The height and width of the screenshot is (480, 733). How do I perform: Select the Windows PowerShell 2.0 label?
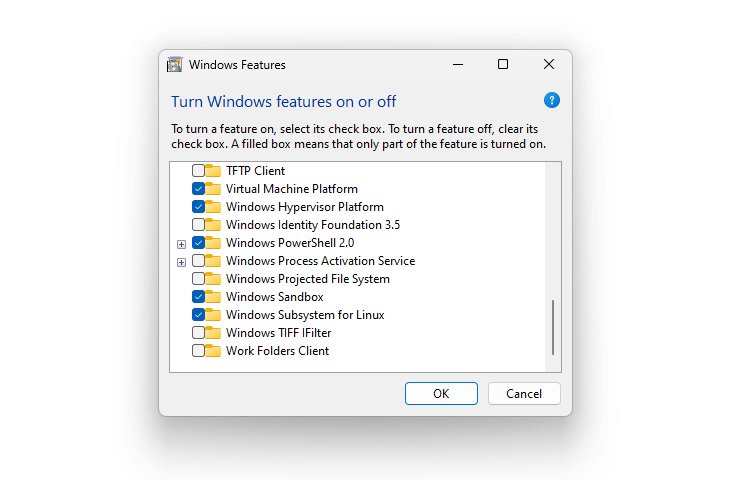(290, 243)
